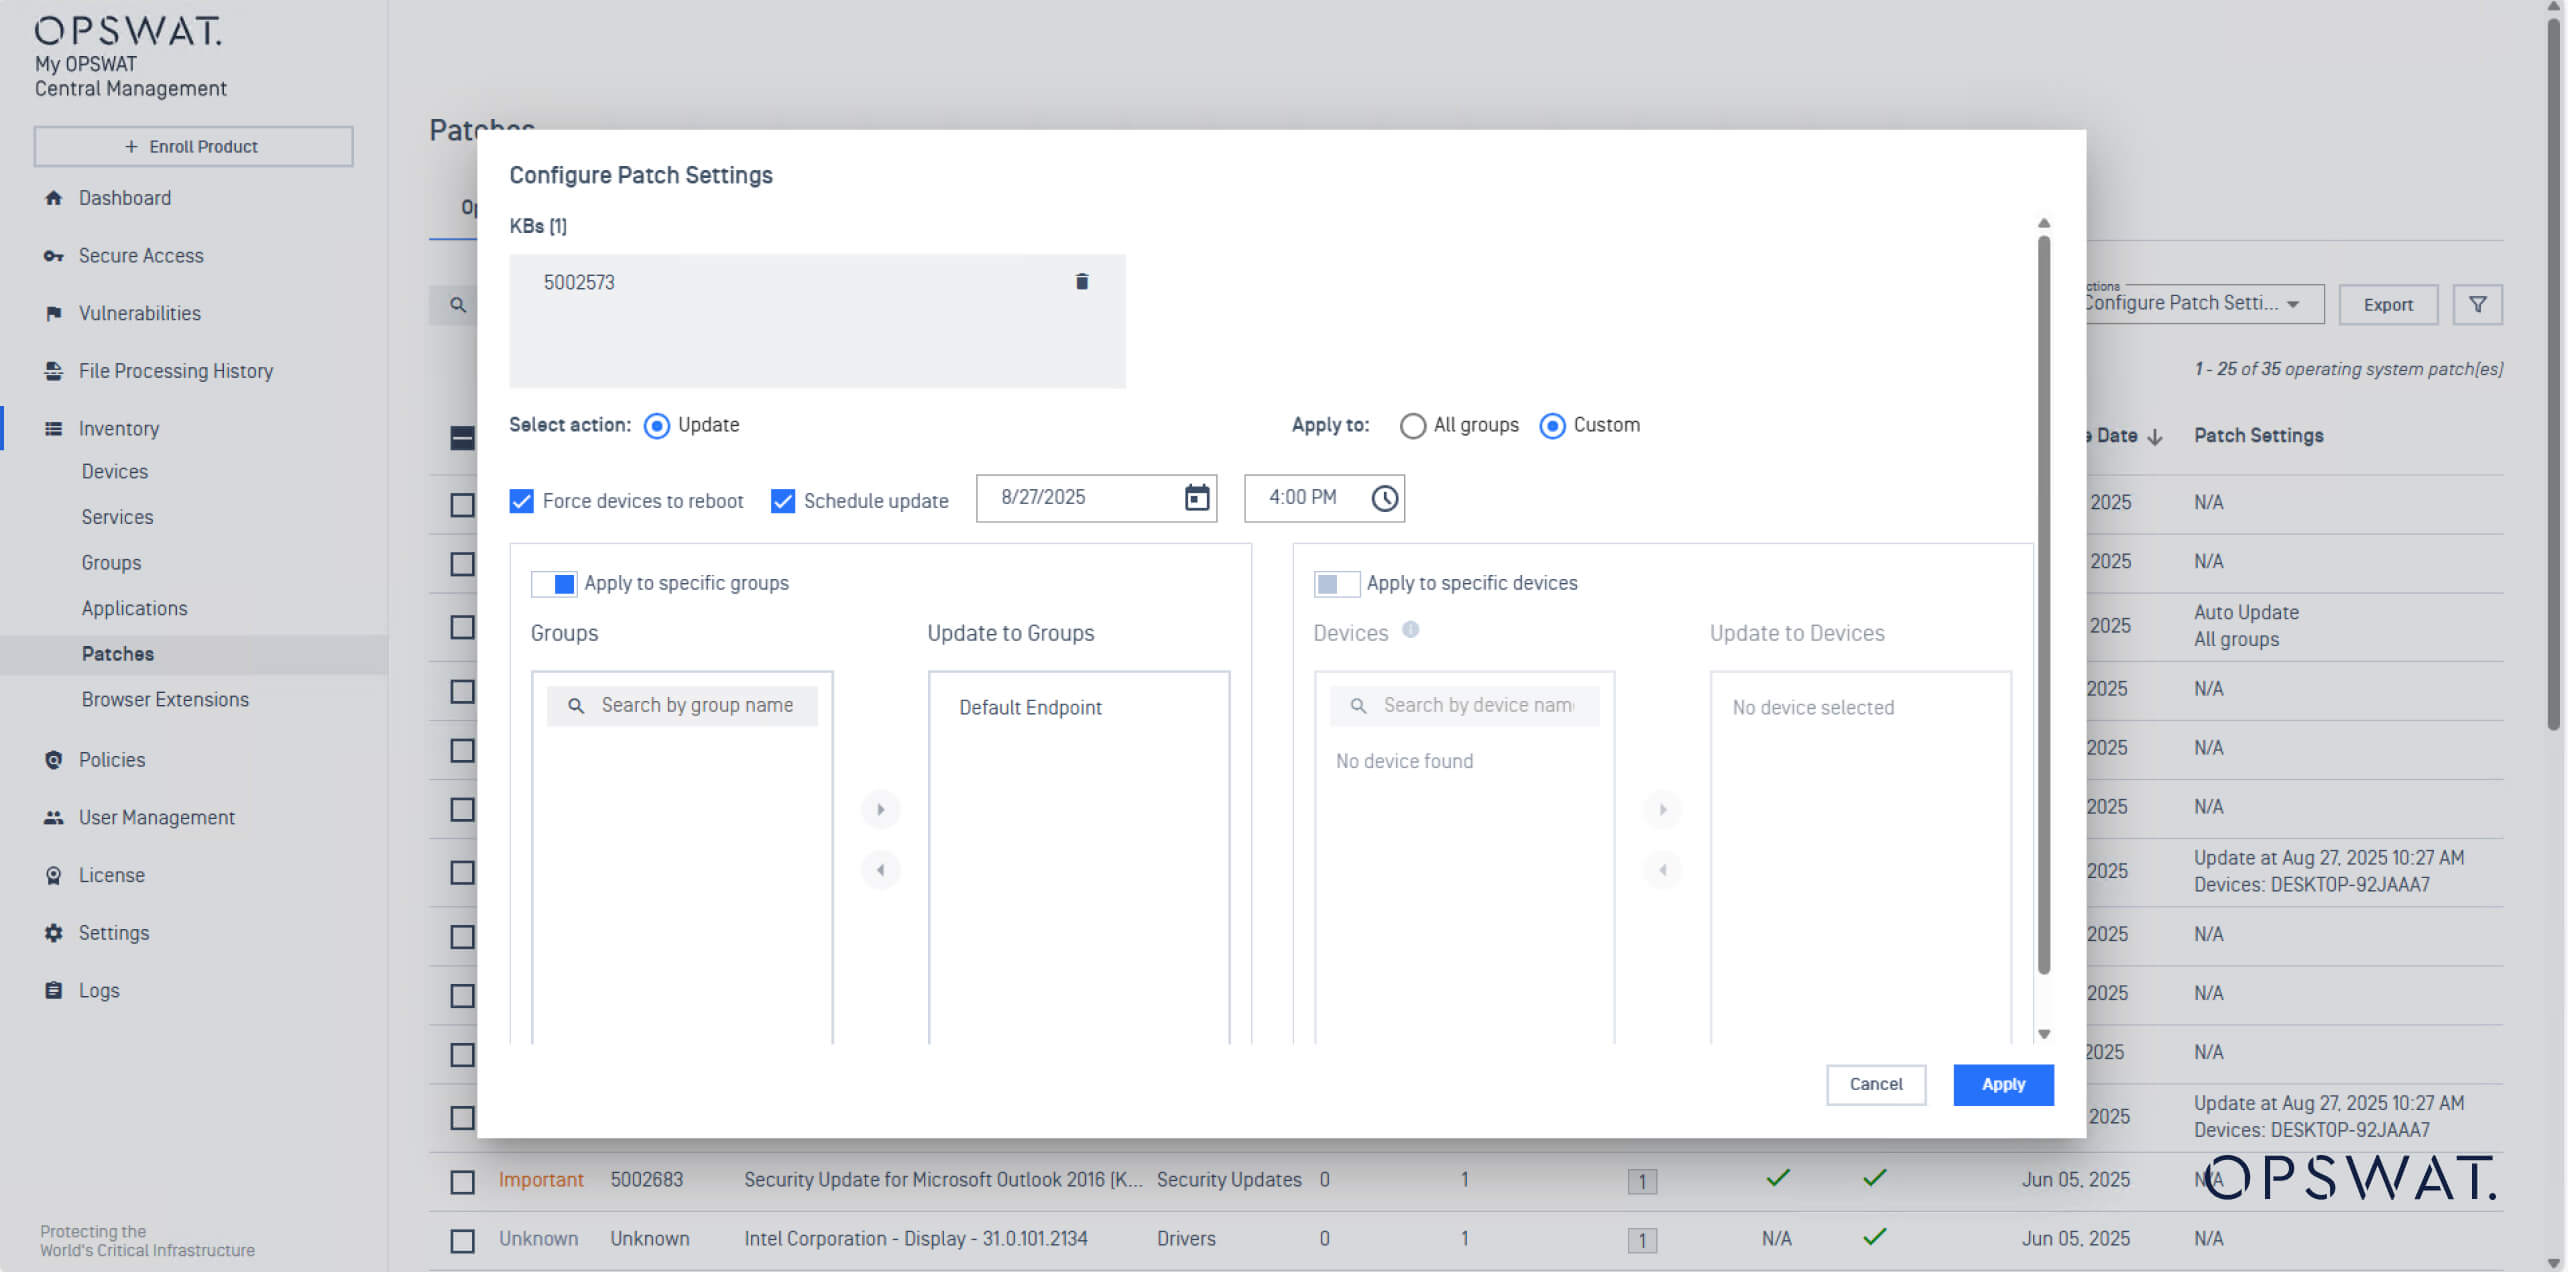Select the All groups radio button

1413,425
